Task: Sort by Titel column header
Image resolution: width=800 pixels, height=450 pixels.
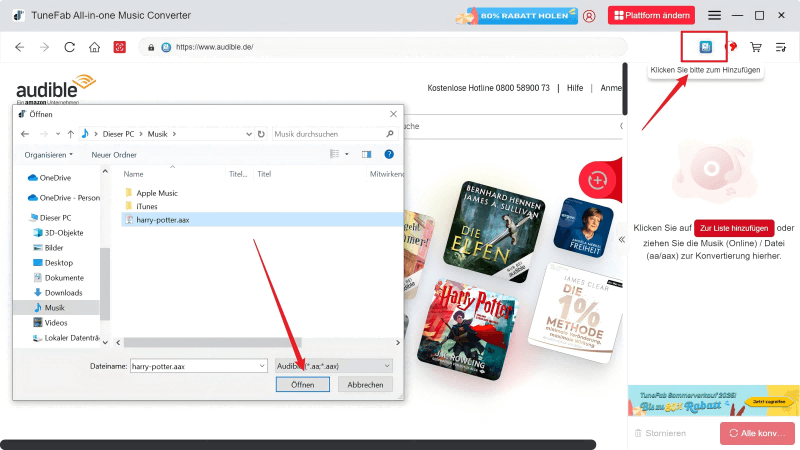Action: coord(264,174)
